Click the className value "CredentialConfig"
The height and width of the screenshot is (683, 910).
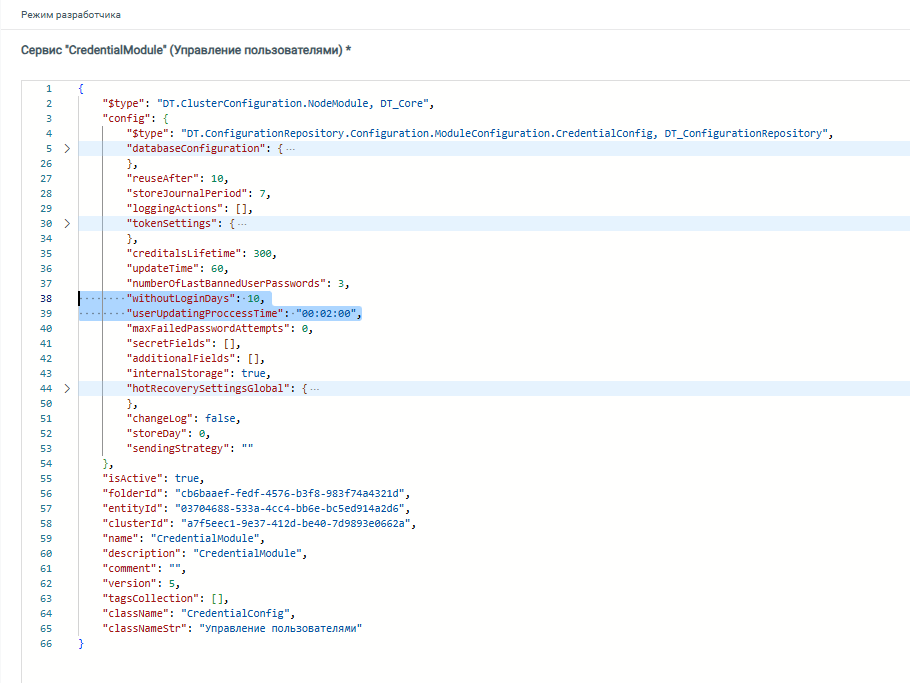[235, 613]
